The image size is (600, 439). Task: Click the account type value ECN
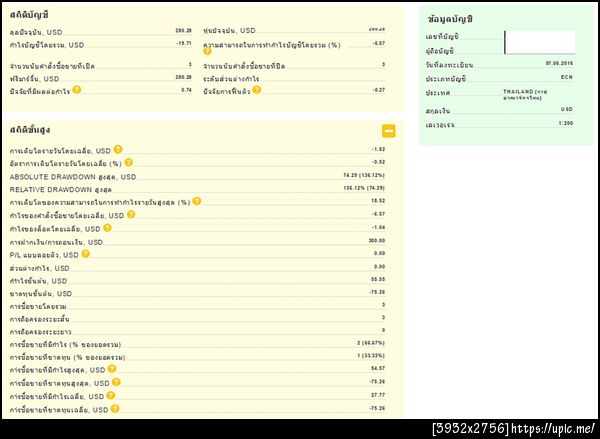[567, 77]
